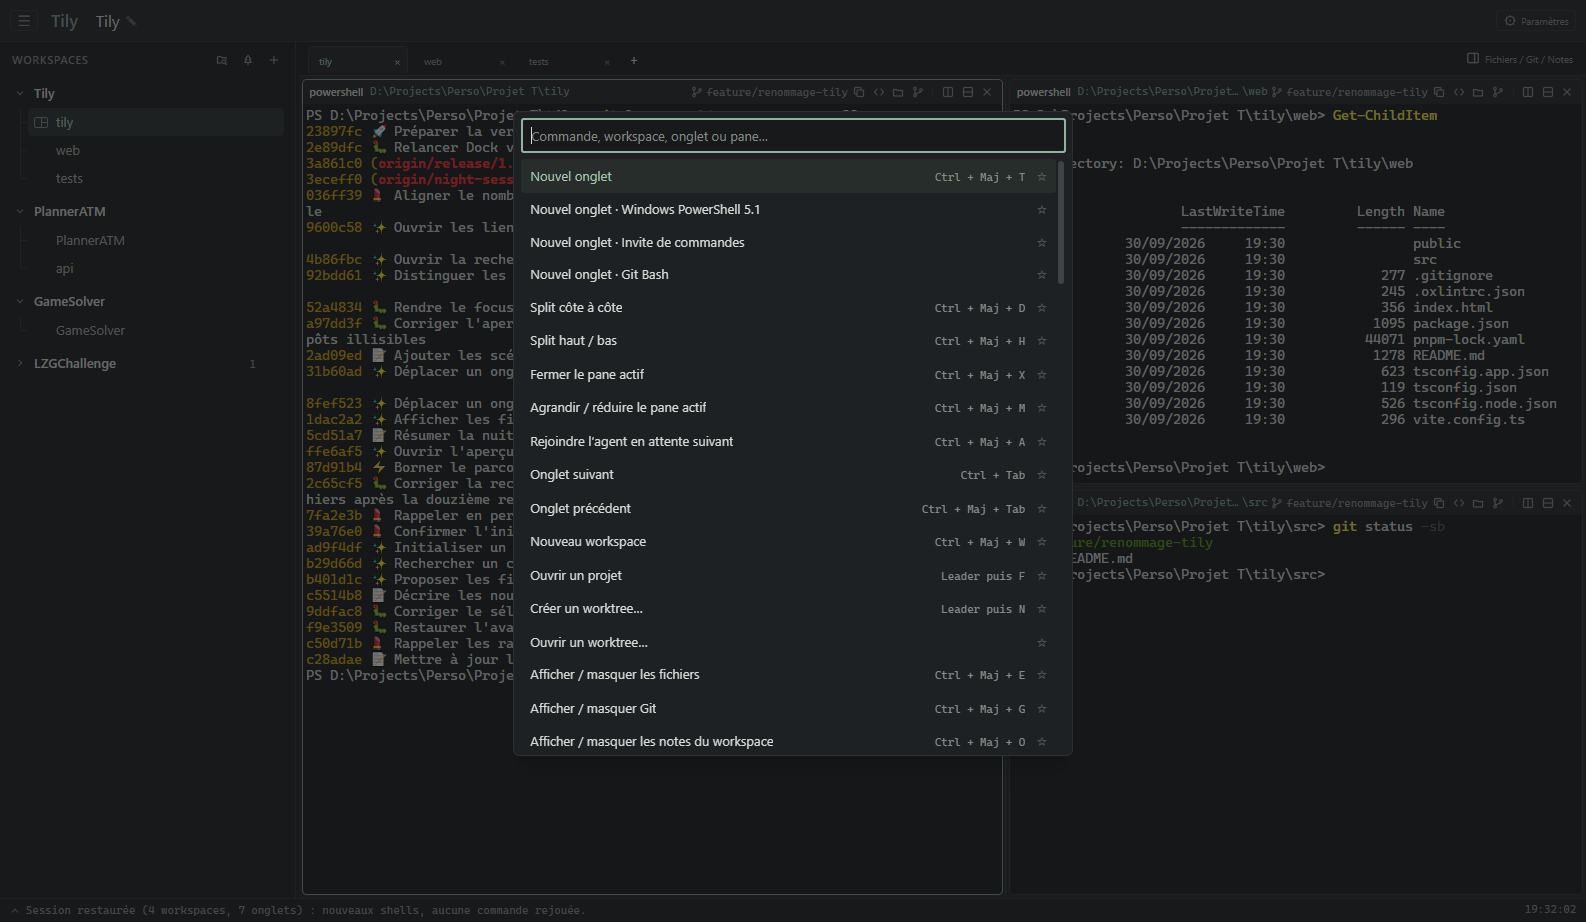Click the folder search icon in the Workspaces header

[222, 60]
